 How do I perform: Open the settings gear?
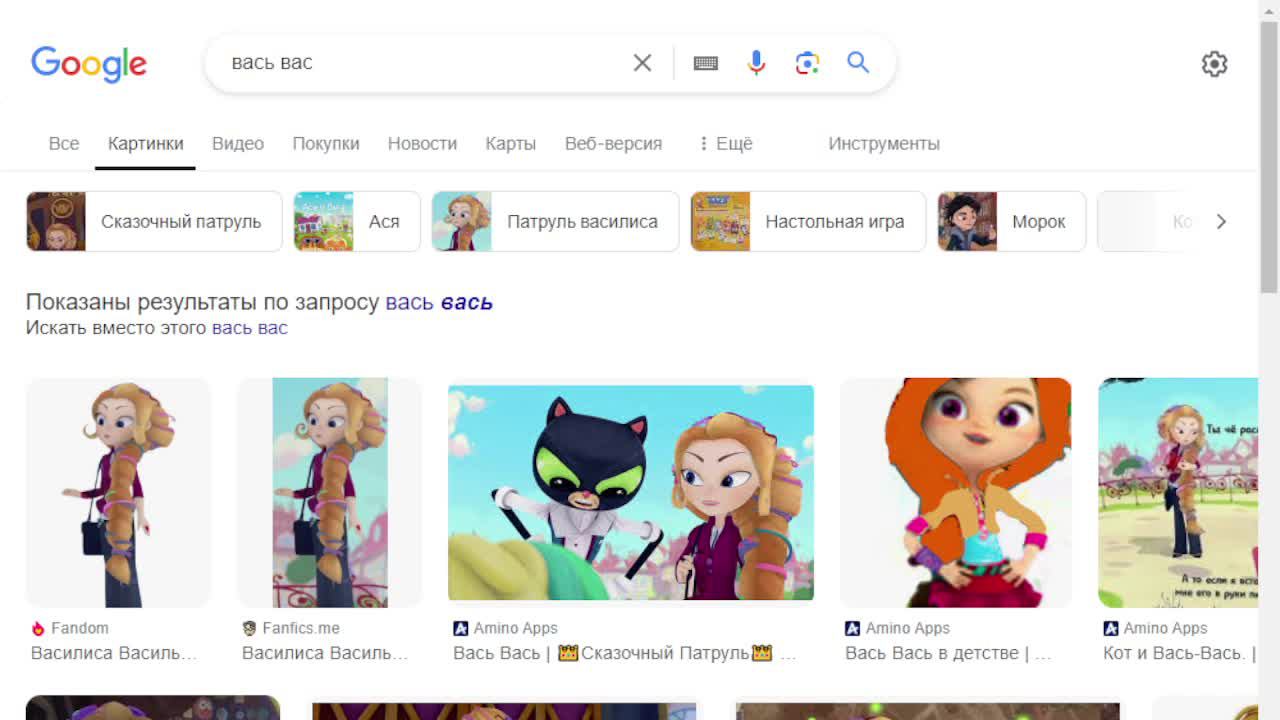click(1214, 64)
